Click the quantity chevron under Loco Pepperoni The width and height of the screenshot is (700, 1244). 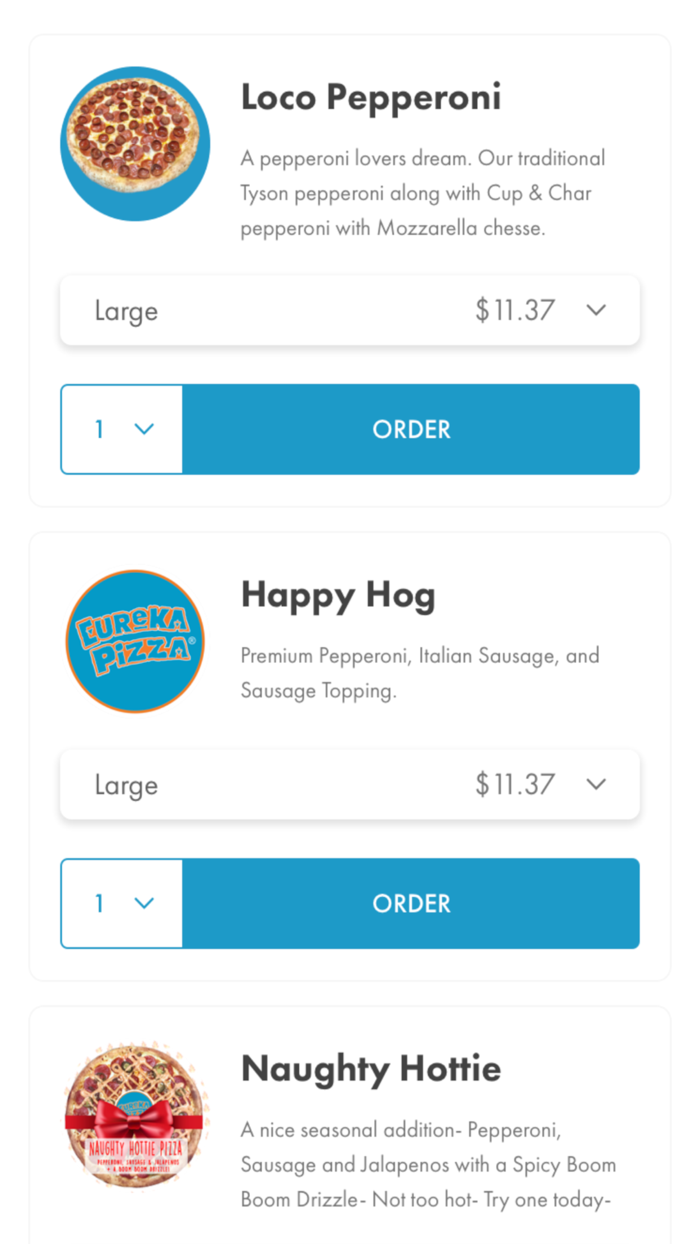146,429
